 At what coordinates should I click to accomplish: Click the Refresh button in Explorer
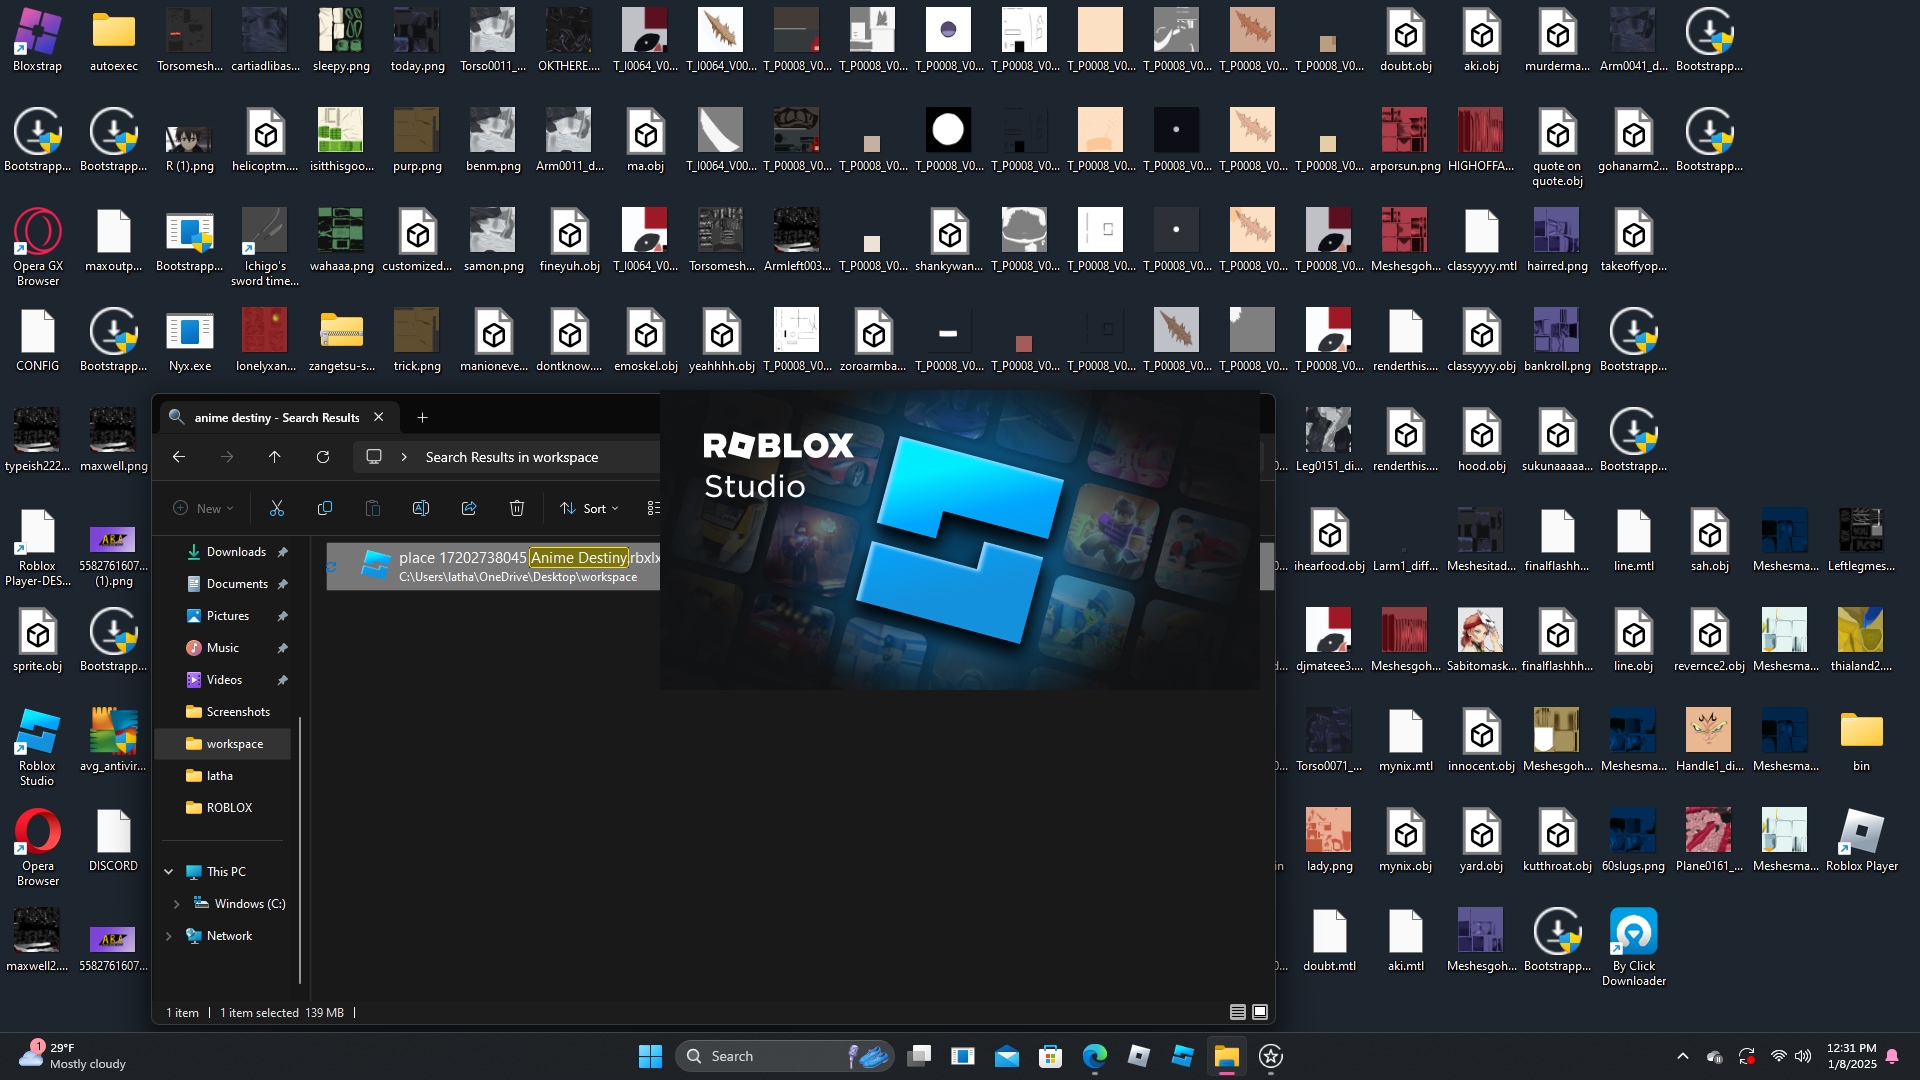pos(323,457)
